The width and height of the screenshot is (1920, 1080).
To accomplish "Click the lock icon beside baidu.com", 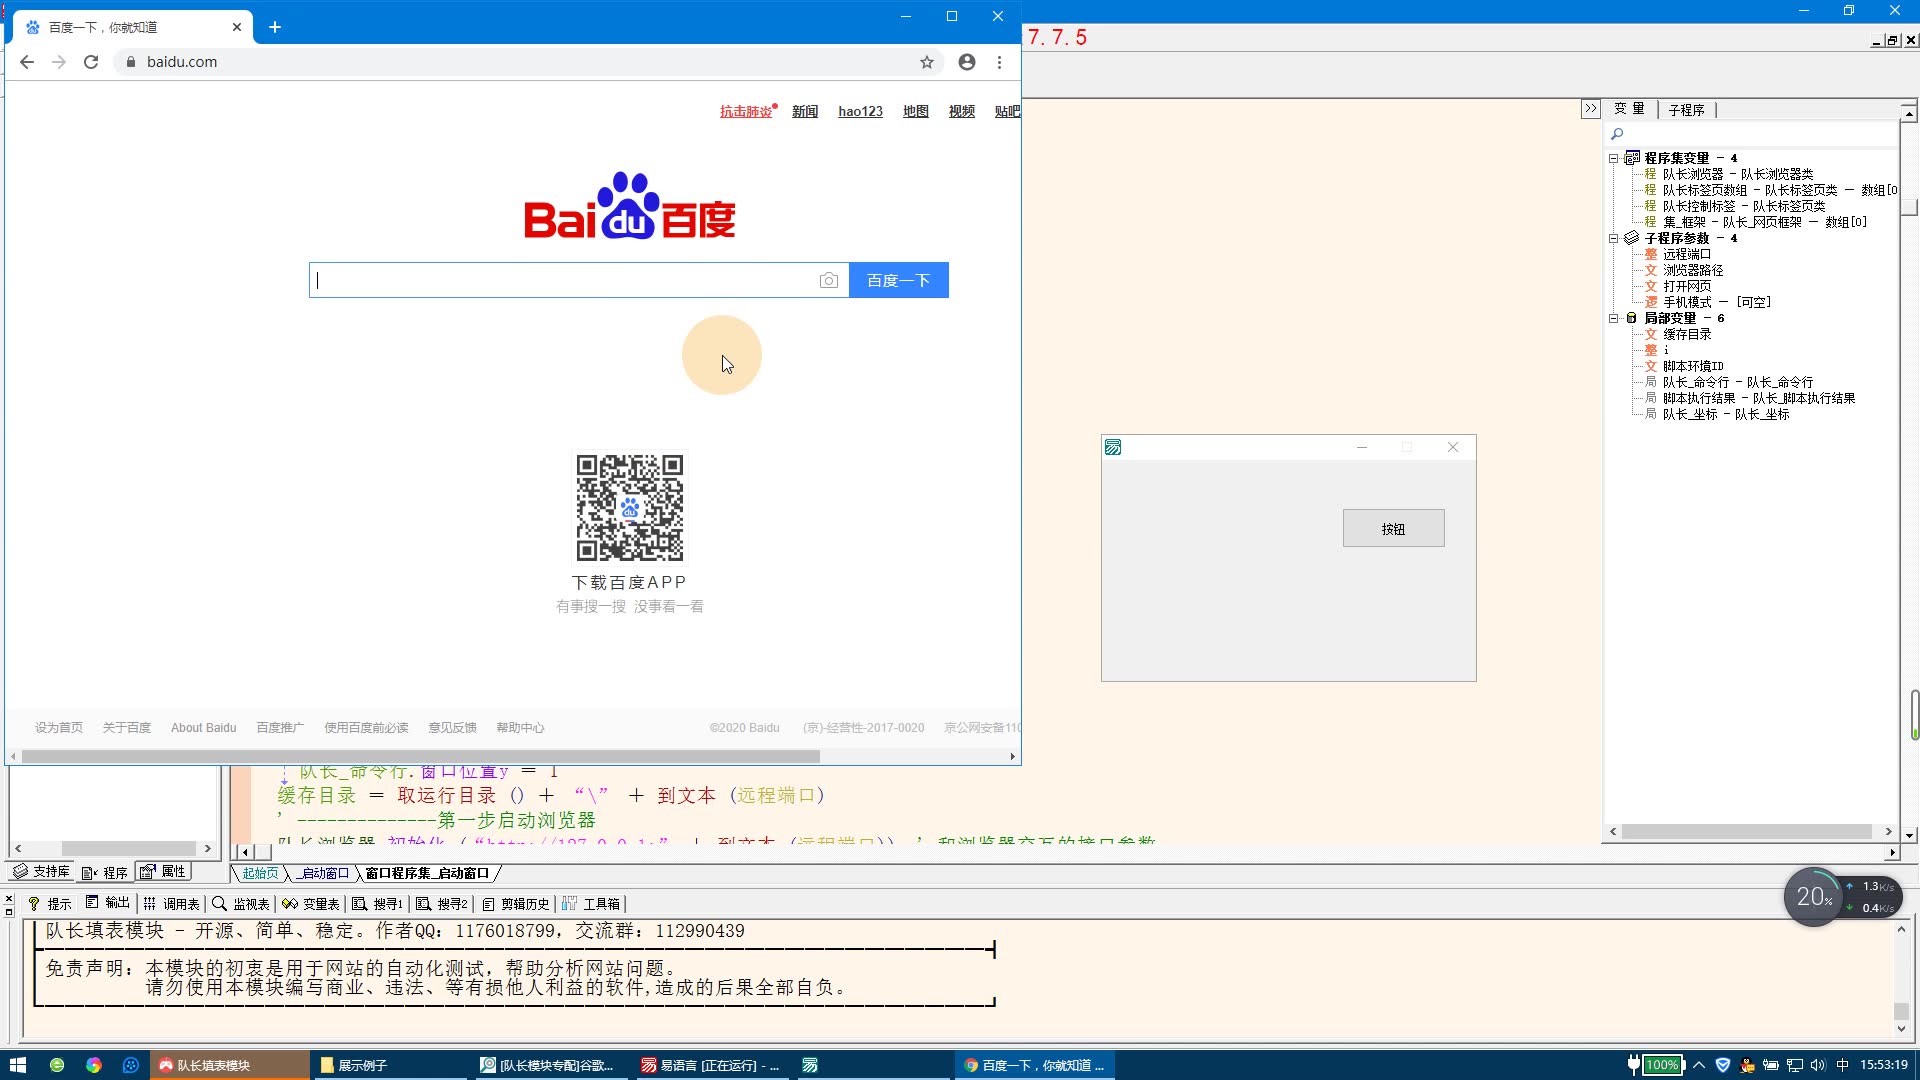I will tap(130, 62).
